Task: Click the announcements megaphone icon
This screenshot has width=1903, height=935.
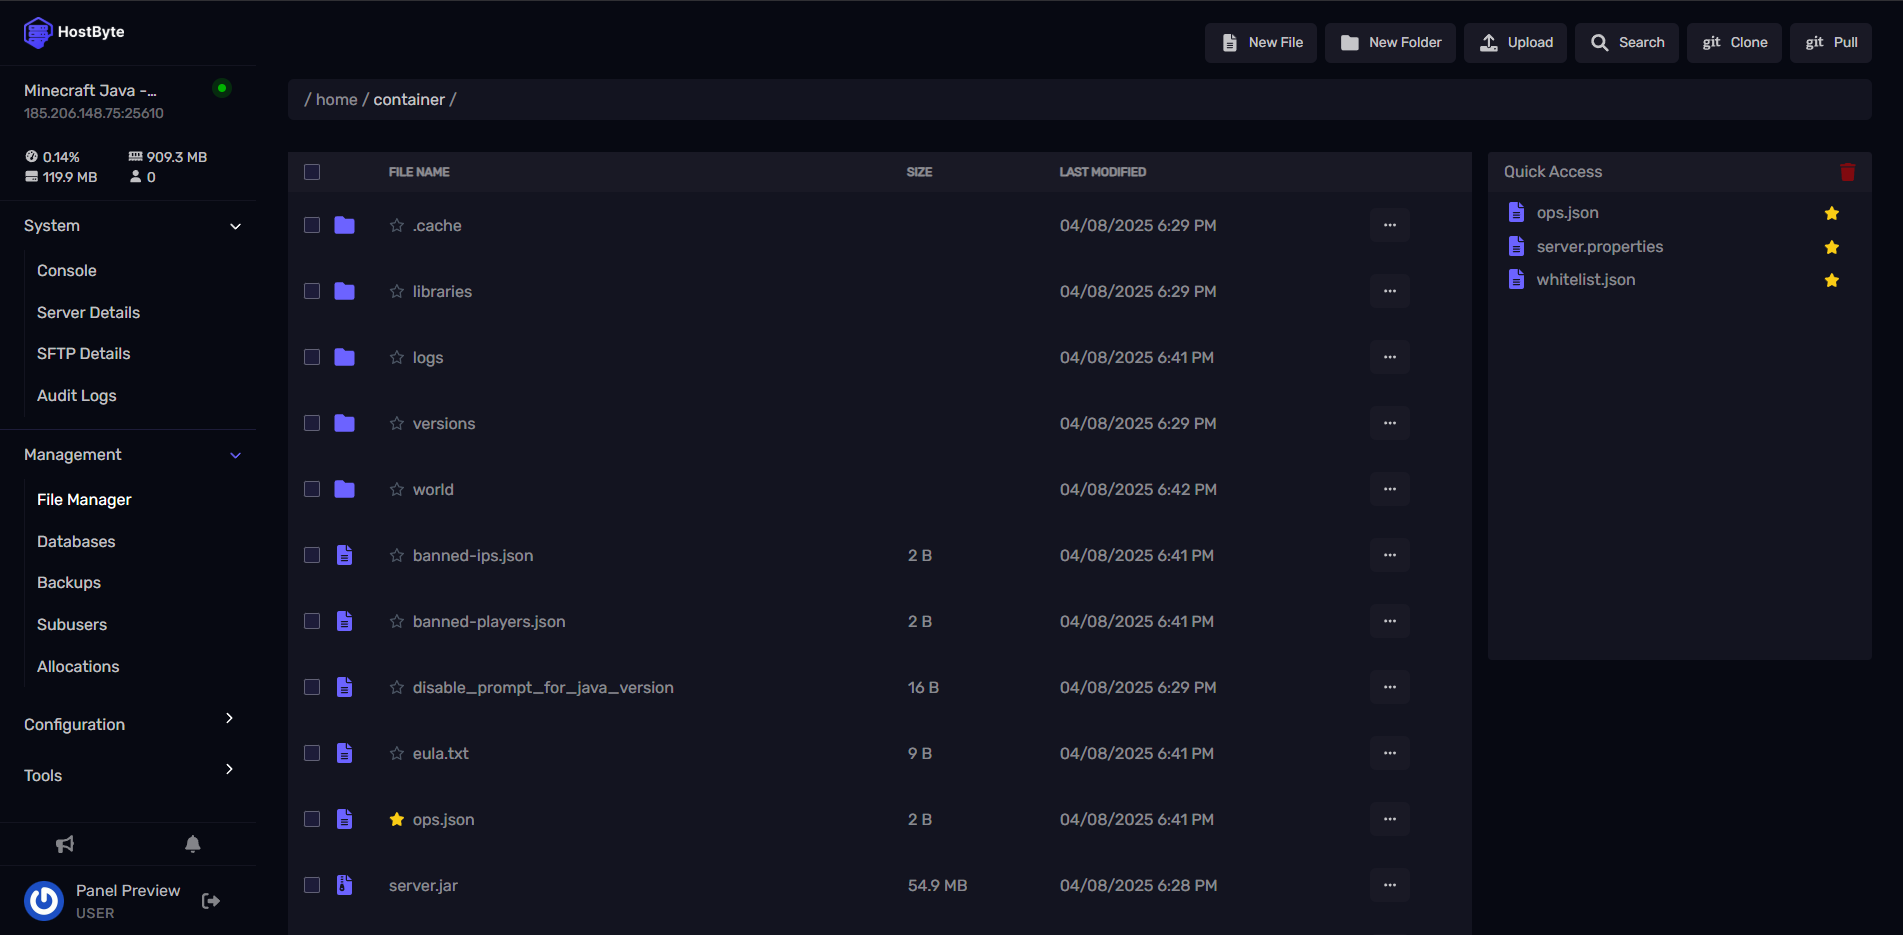Action: click(x=65, y=844)
